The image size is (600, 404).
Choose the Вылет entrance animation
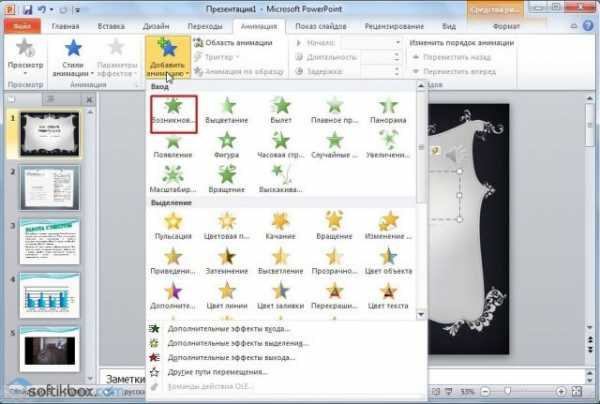point(281,111)
